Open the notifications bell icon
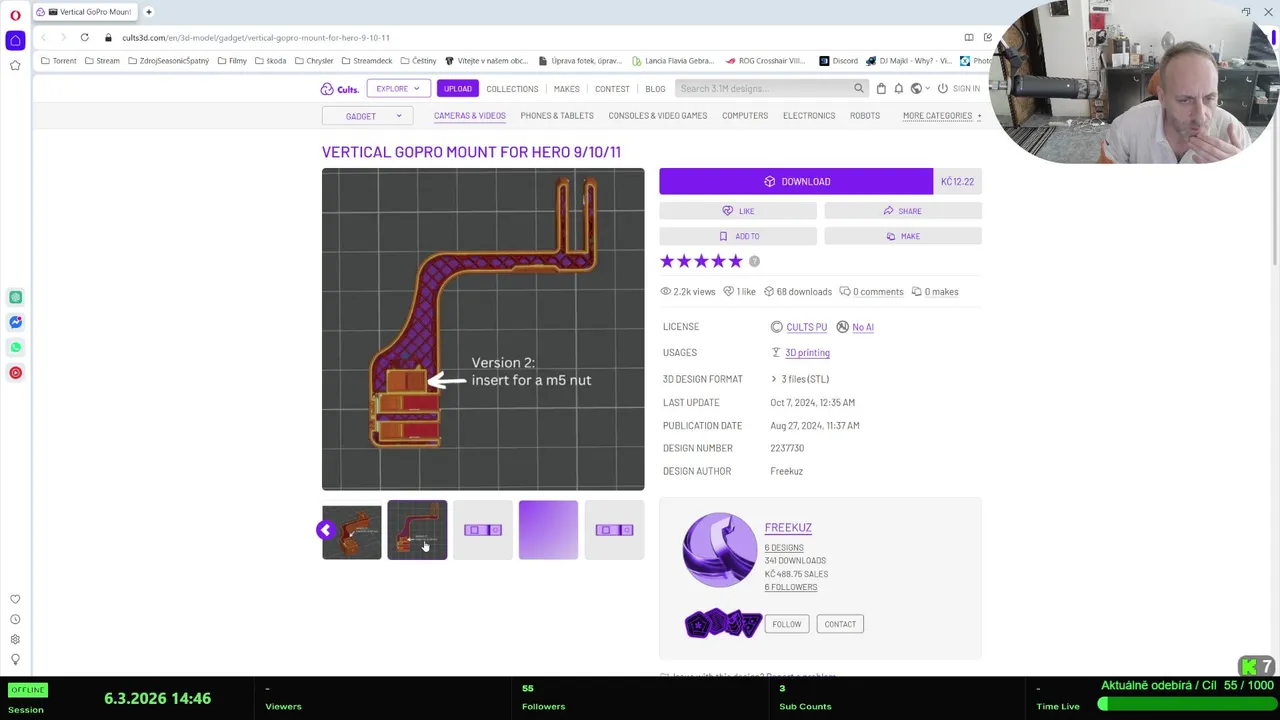This screenshot has width=1280, height=720. pyautogui.click(x=898, y=88)
